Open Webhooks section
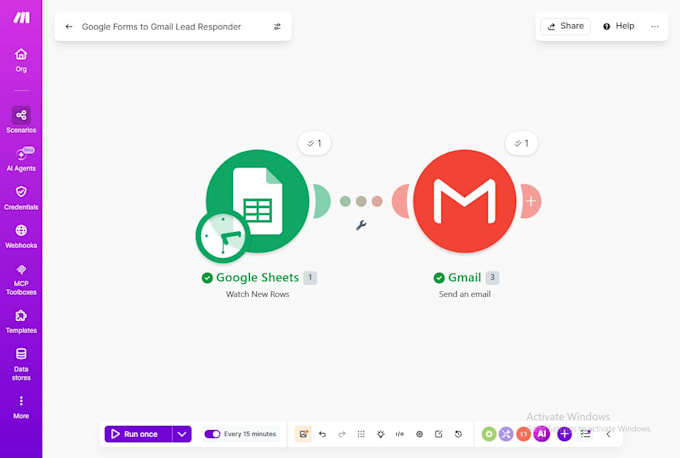 (x=21, y=236)
